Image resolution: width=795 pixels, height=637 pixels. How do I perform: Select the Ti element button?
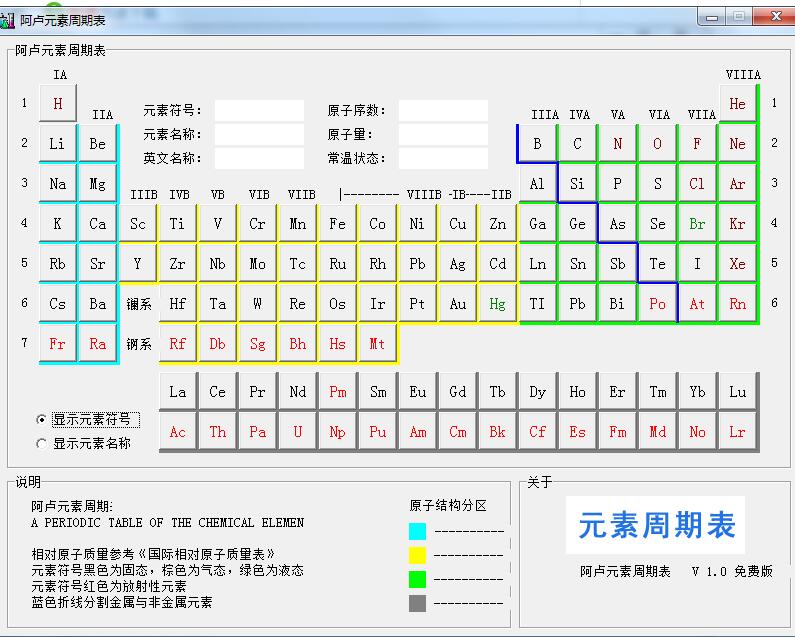point(177,224)
